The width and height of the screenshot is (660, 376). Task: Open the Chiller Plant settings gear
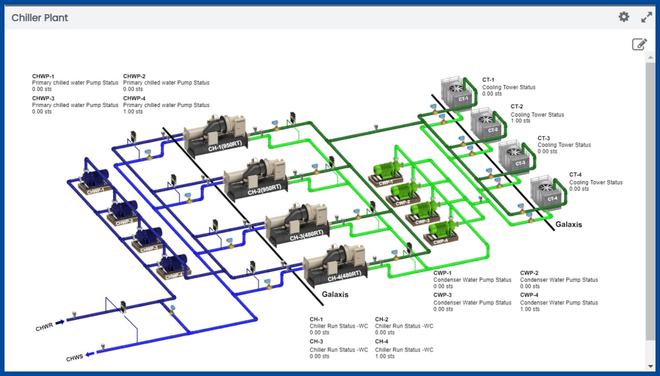(624, 17)
